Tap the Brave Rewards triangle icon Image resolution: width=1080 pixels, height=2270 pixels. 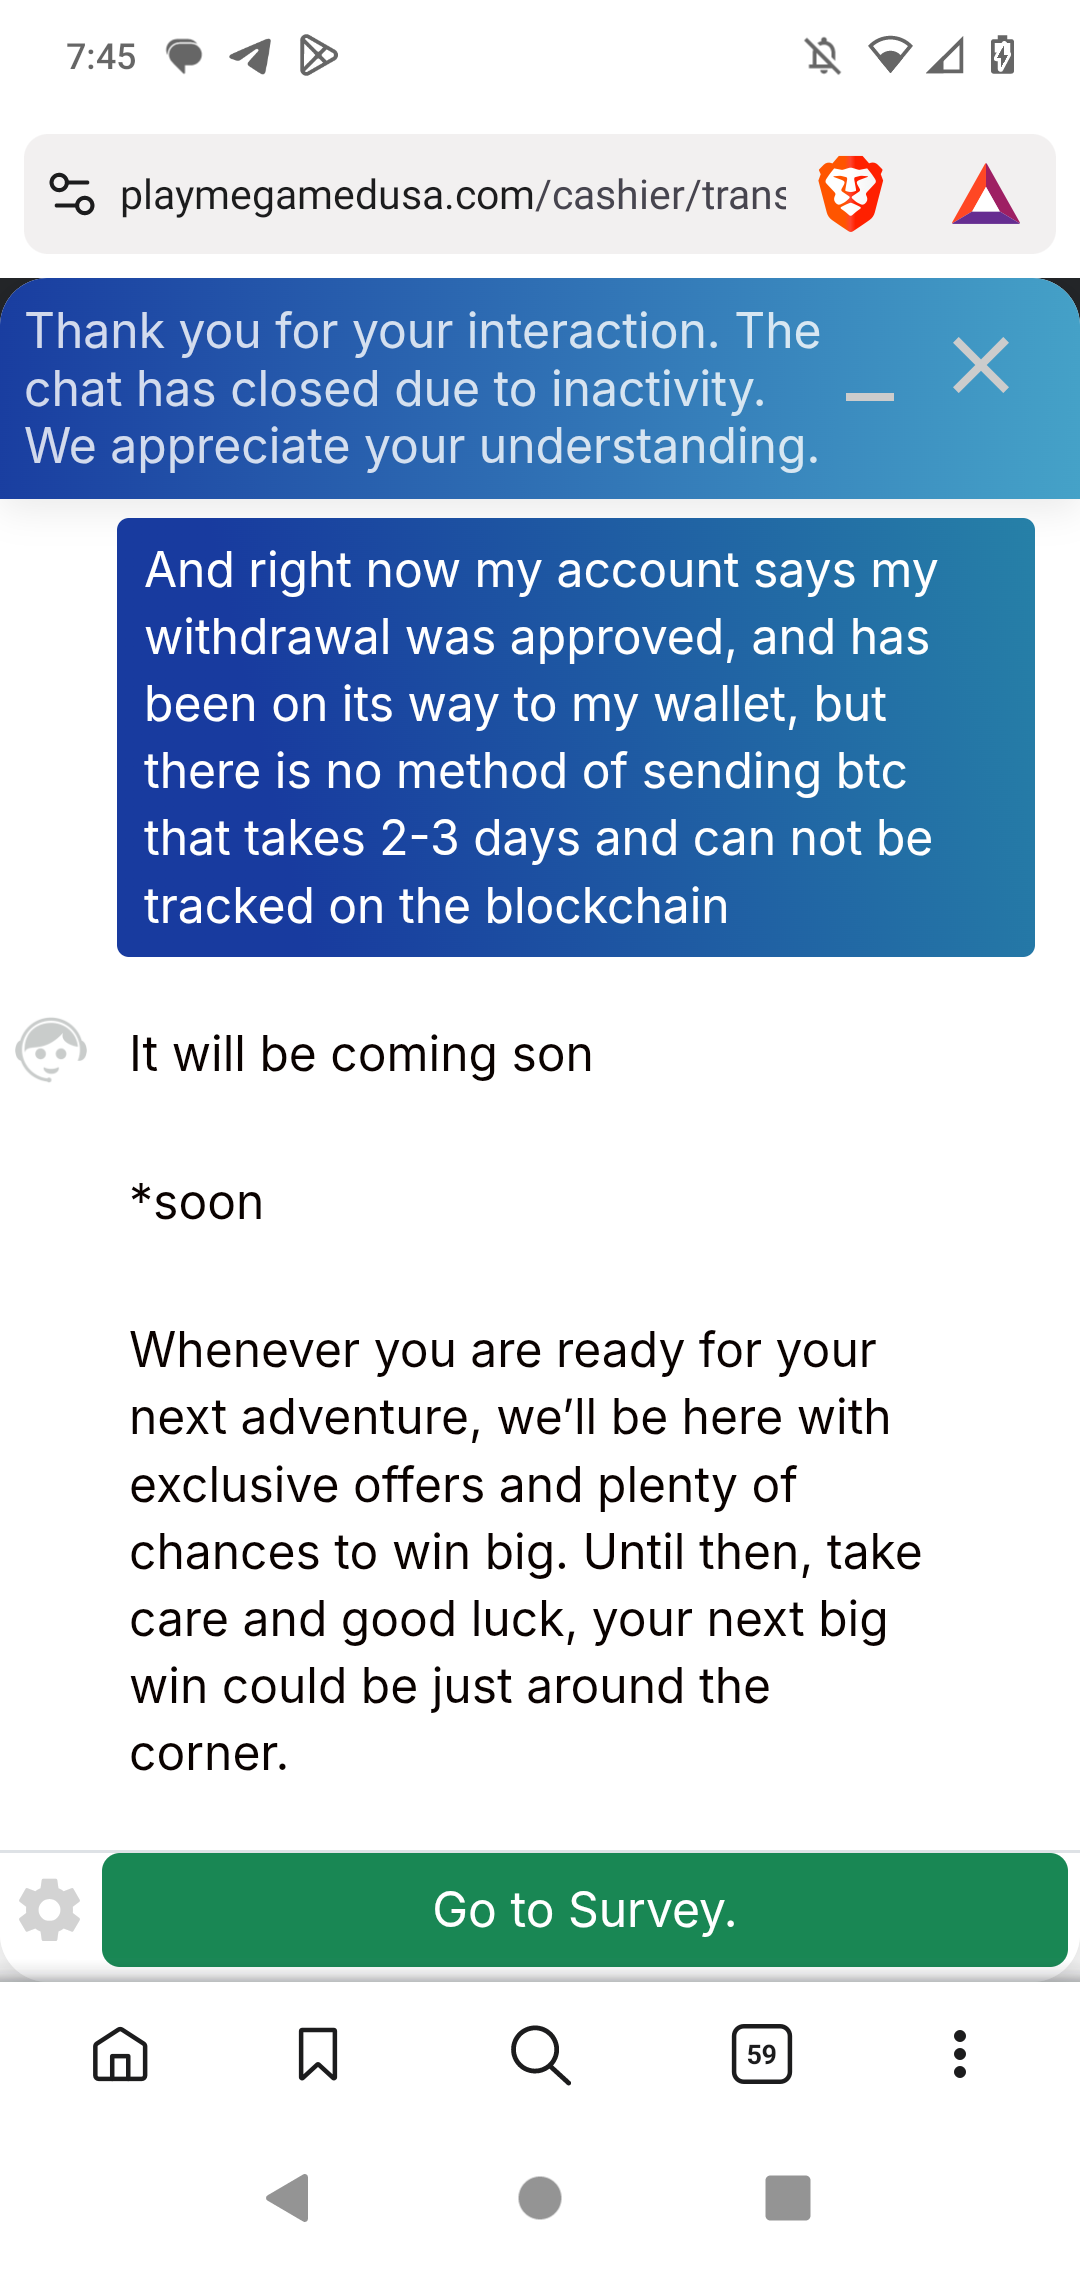click(985, 194)
